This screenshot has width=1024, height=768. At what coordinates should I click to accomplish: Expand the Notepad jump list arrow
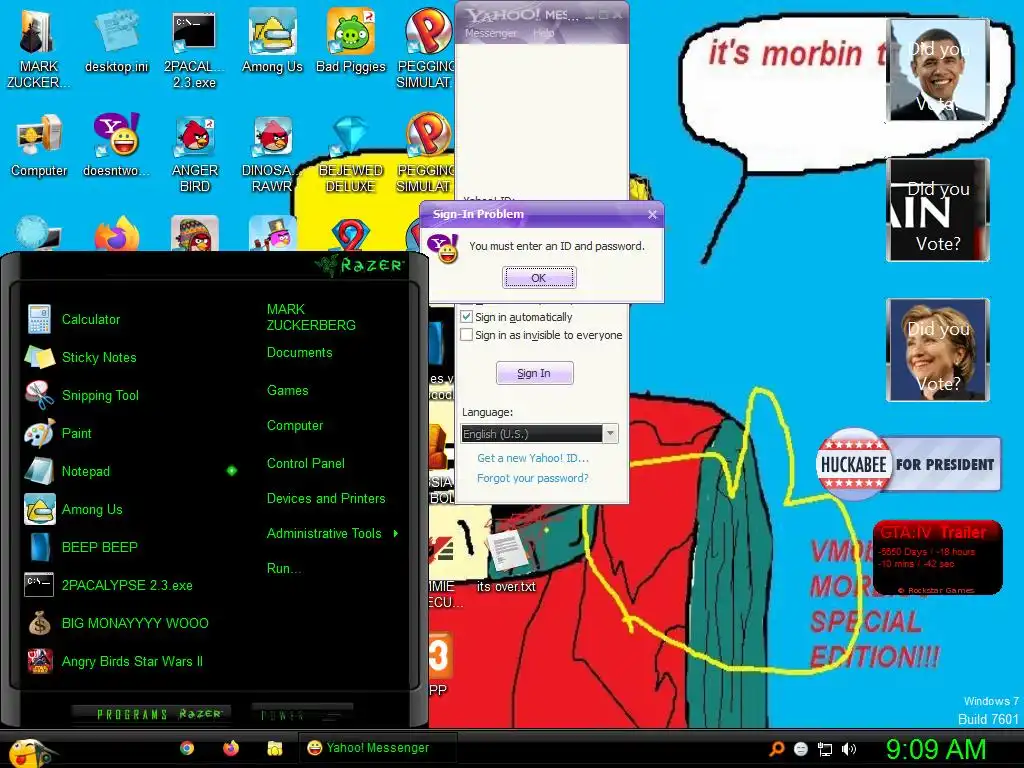coord(232,470)
